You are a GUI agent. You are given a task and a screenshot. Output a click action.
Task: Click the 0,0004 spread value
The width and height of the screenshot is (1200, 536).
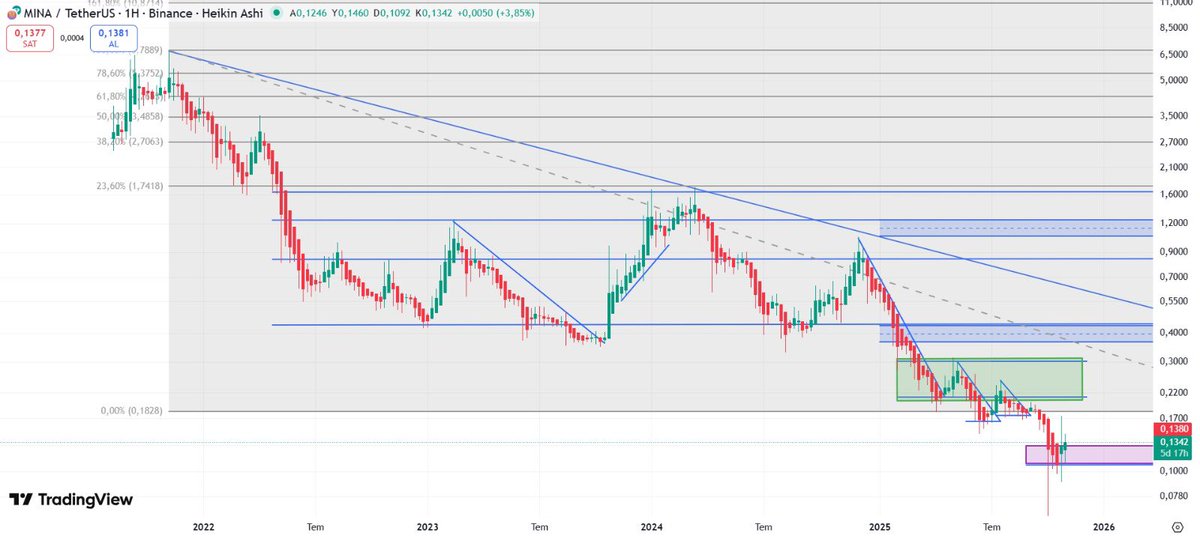click(72, 38)
